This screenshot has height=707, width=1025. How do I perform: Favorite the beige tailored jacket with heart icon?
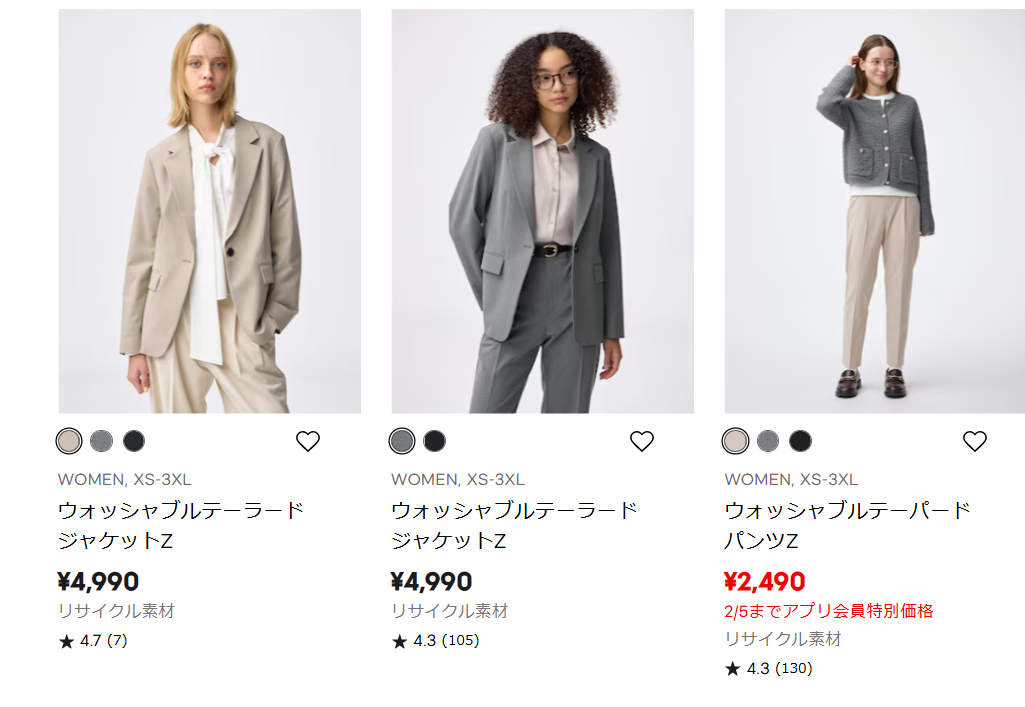tap(308, 441)
